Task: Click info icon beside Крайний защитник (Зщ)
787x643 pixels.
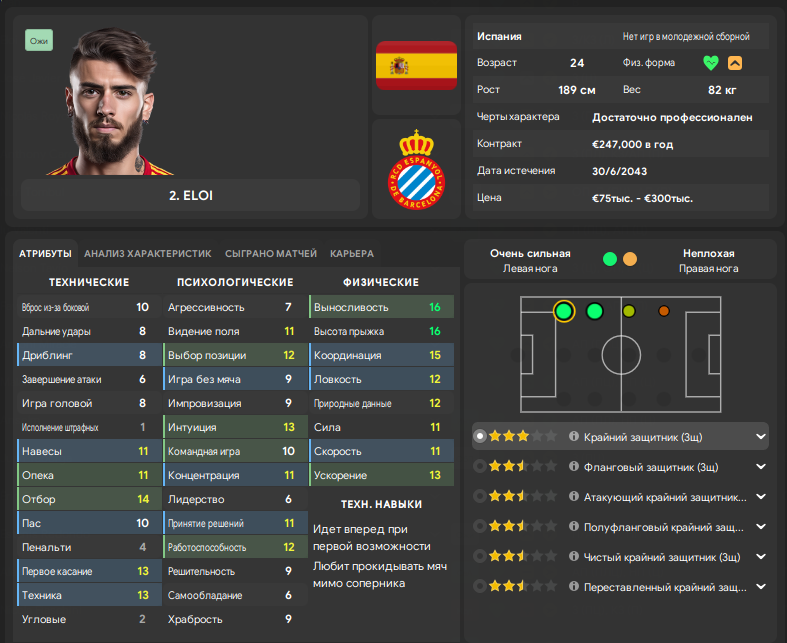Action: pyautogui.click(x=574, y=436)
